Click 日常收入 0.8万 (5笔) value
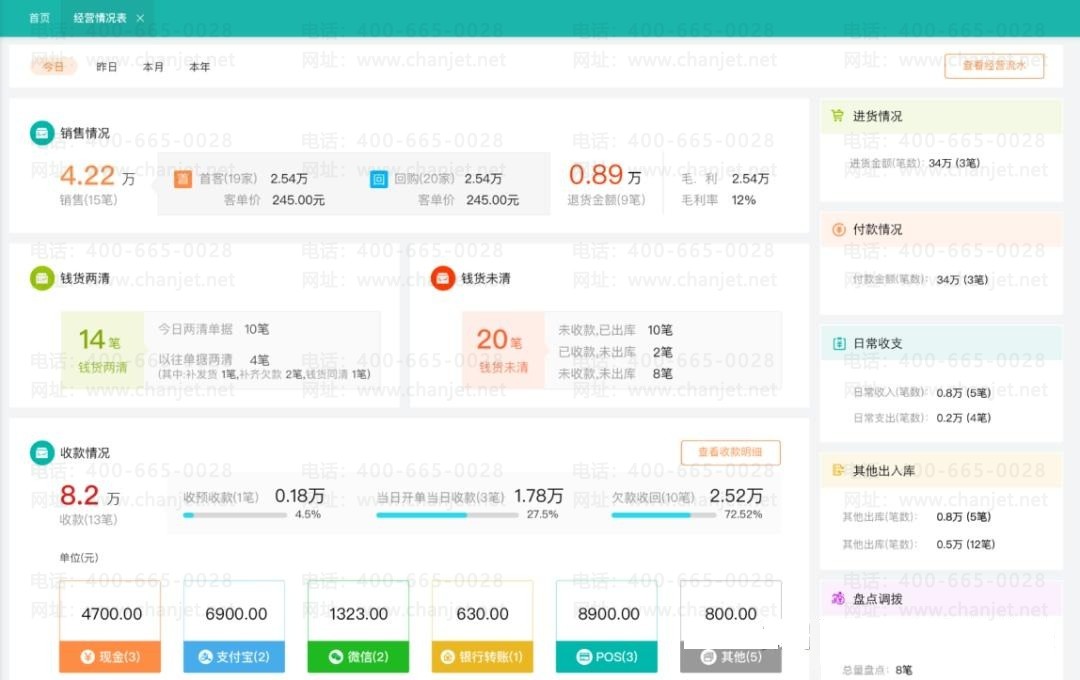 click(964, 393)
